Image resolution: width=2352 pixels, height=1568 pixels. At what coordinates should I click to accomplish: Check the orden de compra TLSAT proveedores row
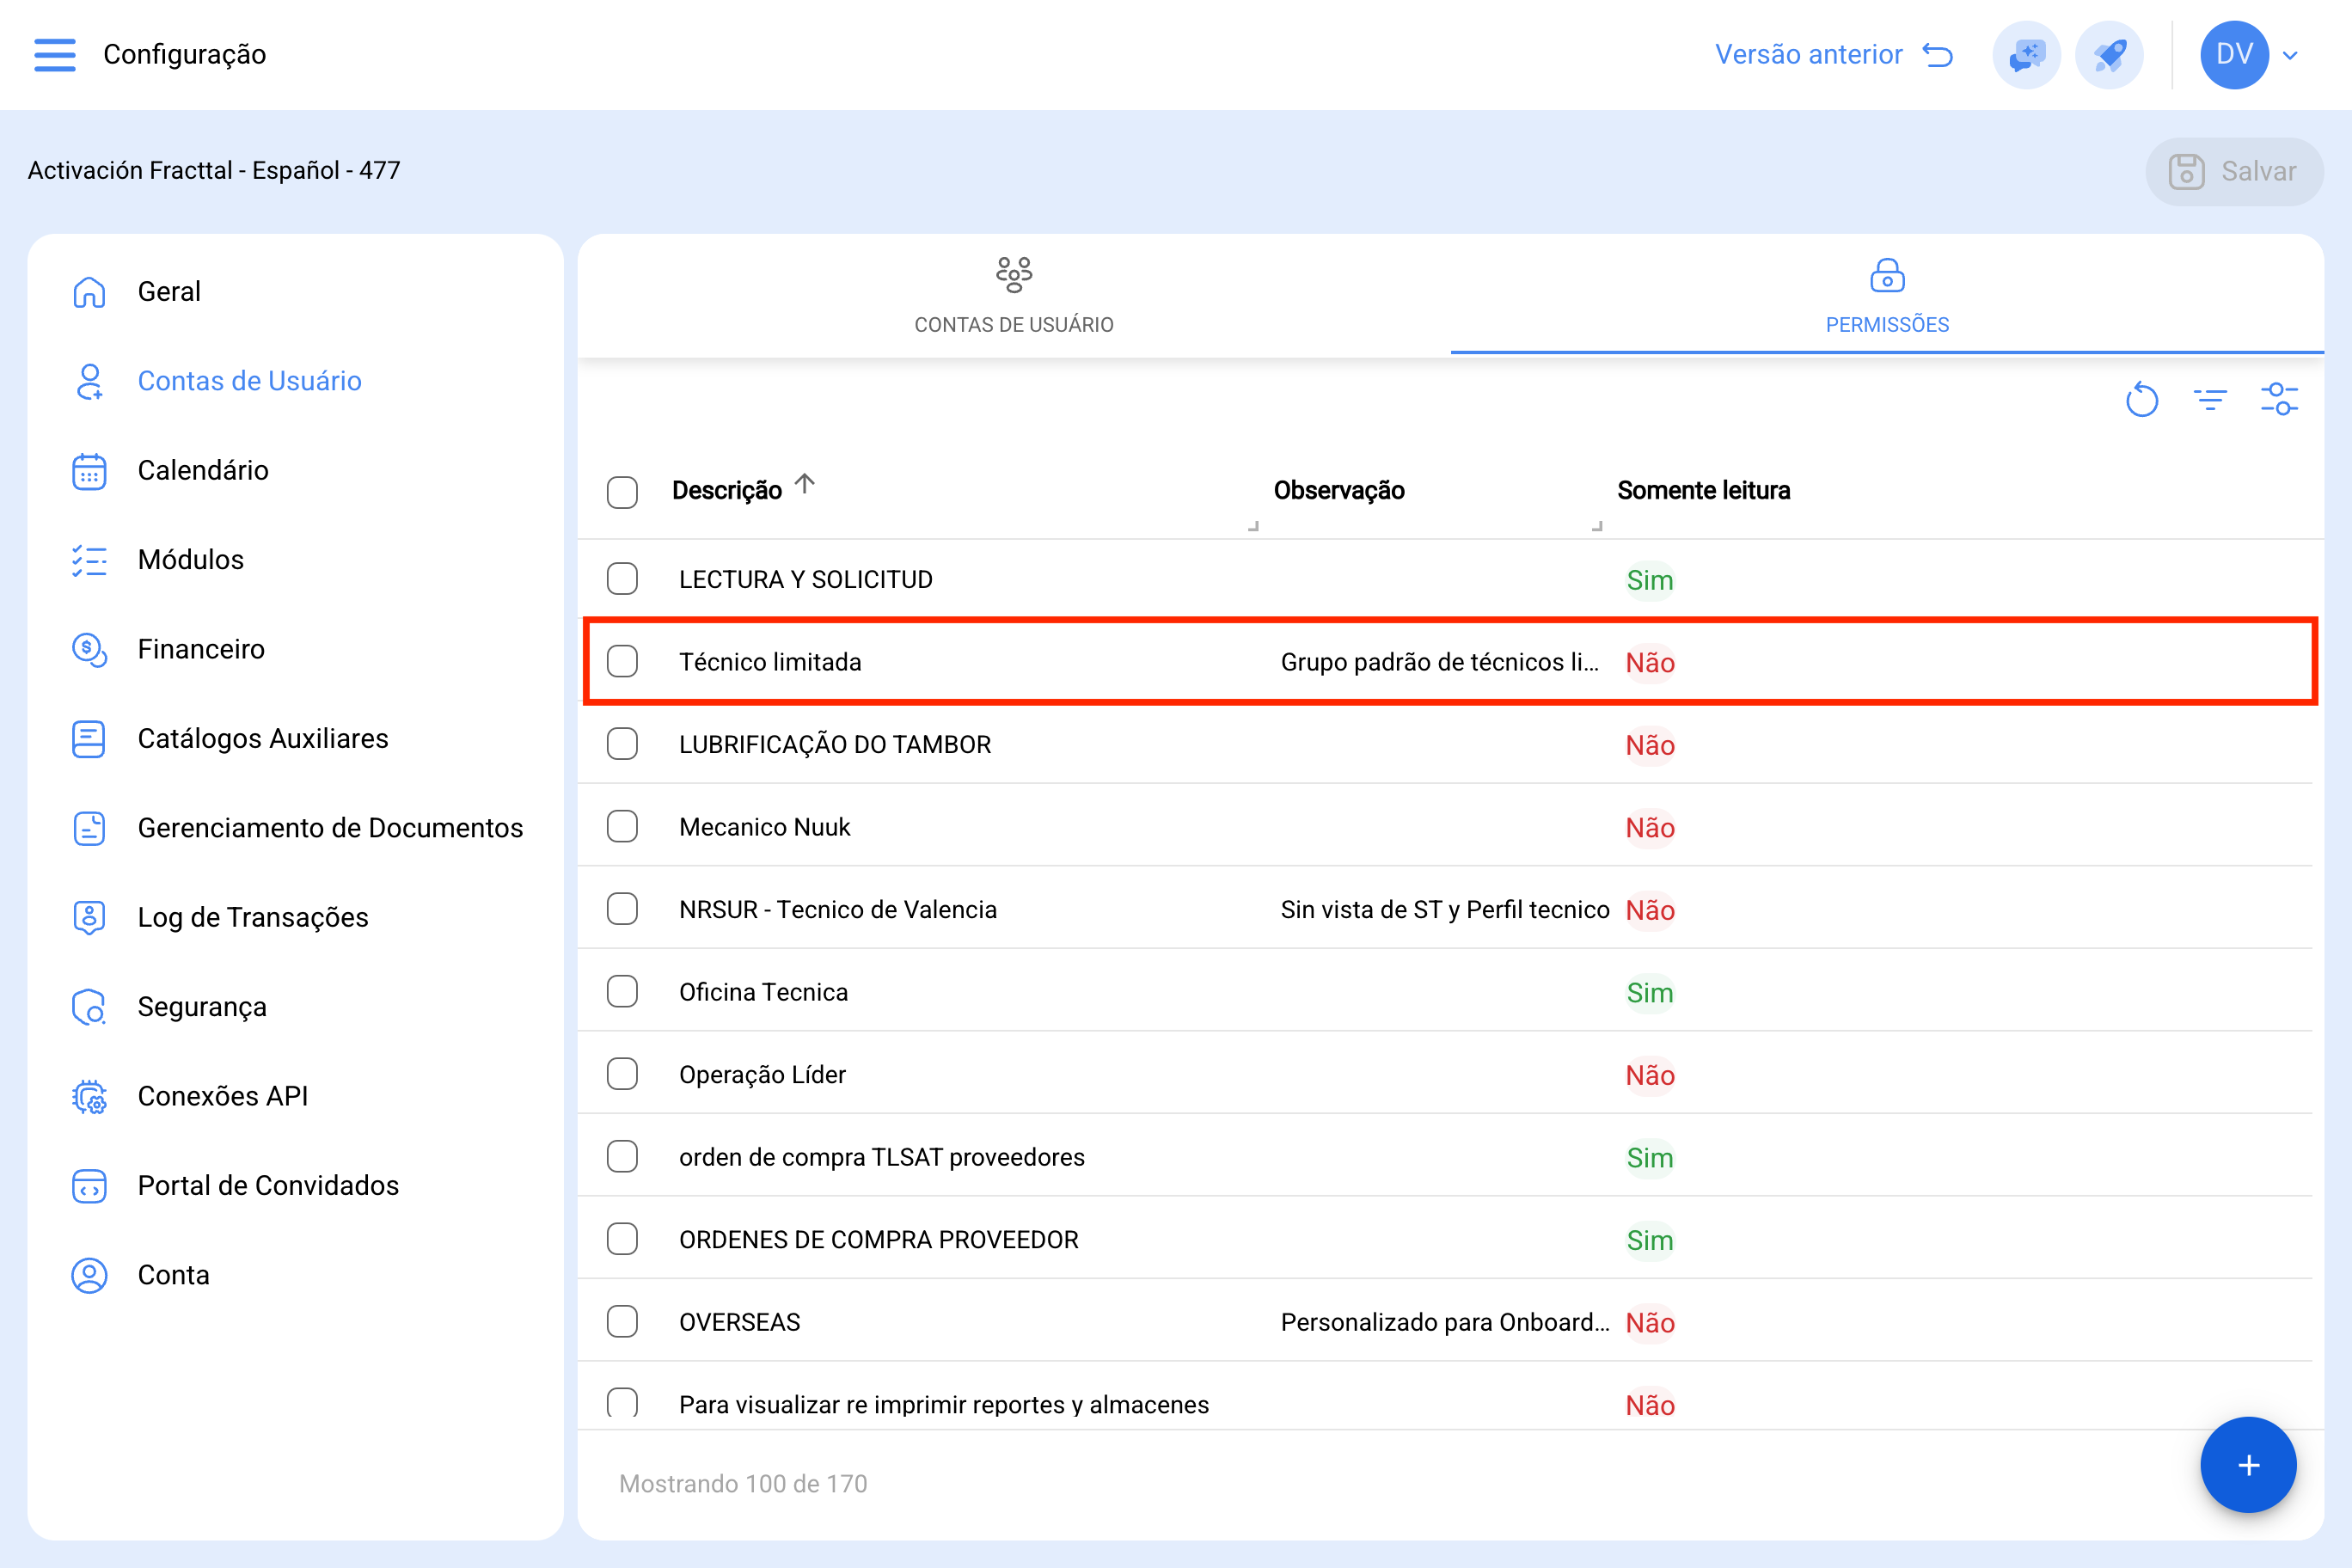(622, 1156)
